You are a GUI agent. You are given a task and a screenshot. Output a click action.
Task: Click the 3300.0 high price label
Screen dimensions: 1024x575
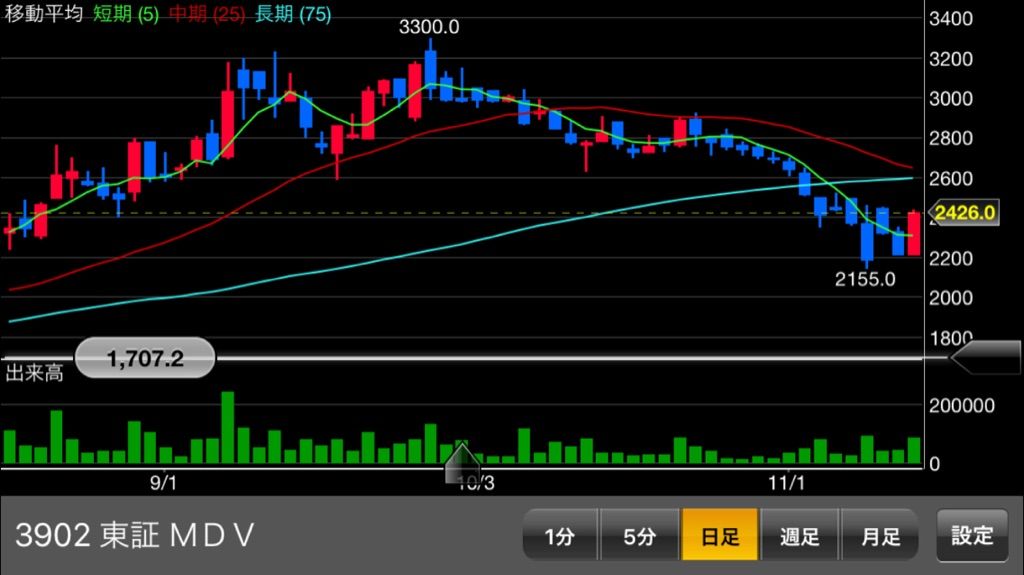click(429, 27)
